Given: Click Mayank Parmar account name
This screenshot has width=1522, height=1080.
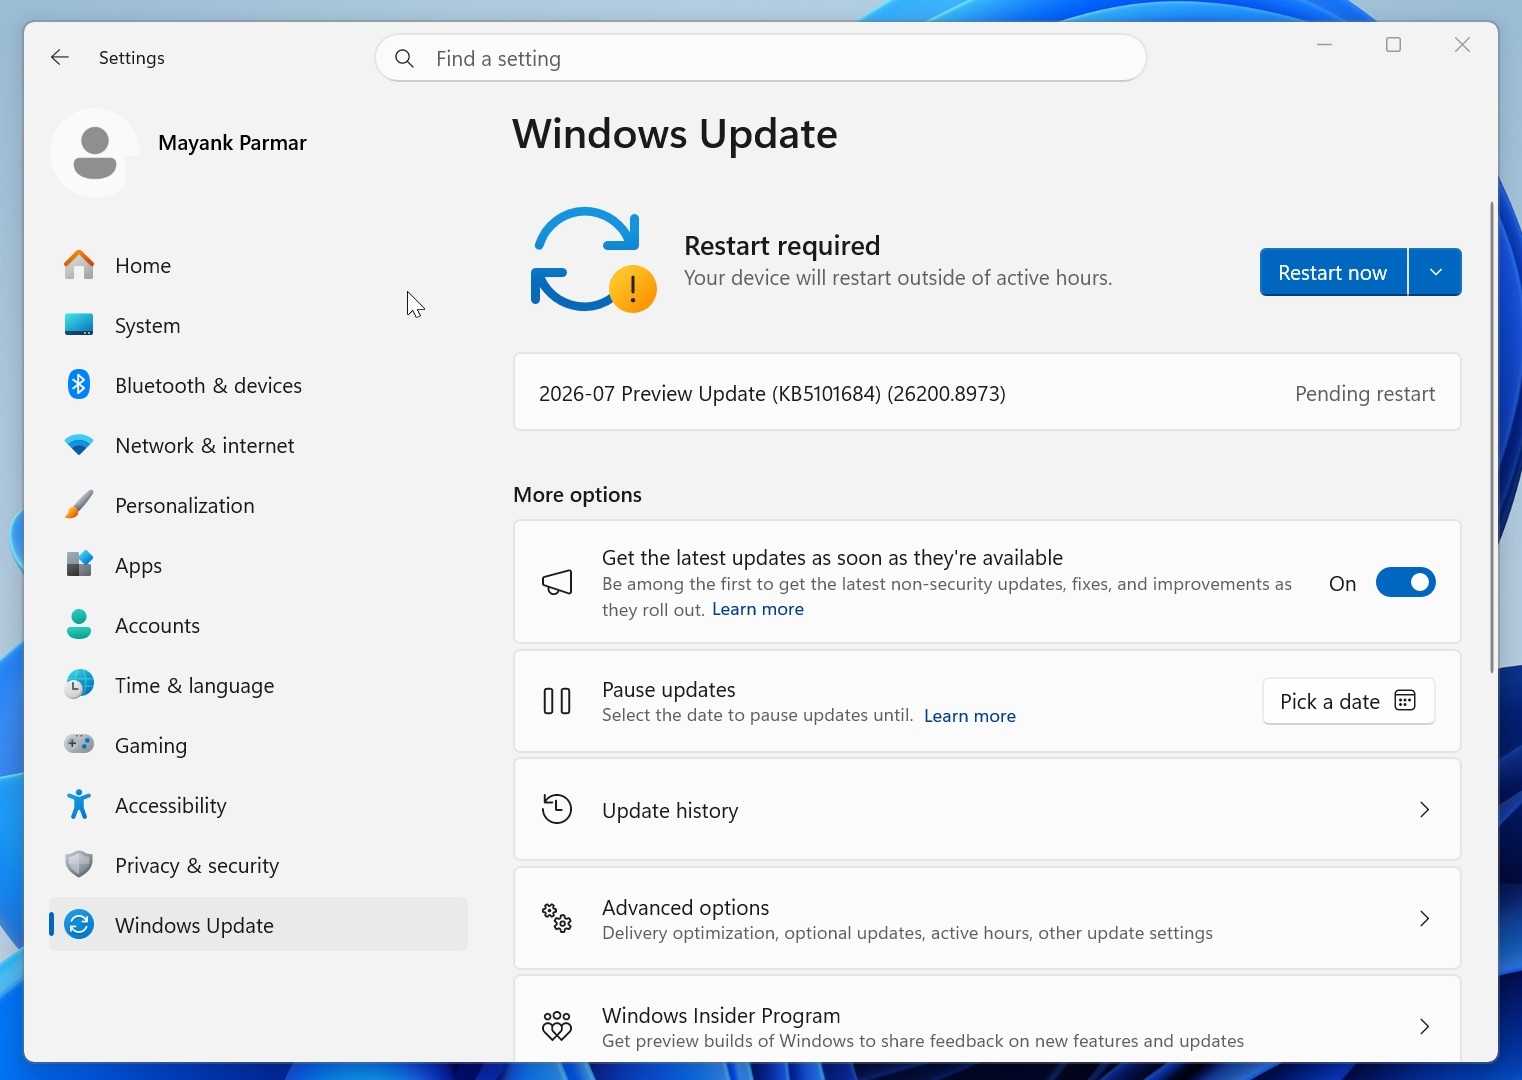Looking at the screenshot, I should (x=232, y=143).
